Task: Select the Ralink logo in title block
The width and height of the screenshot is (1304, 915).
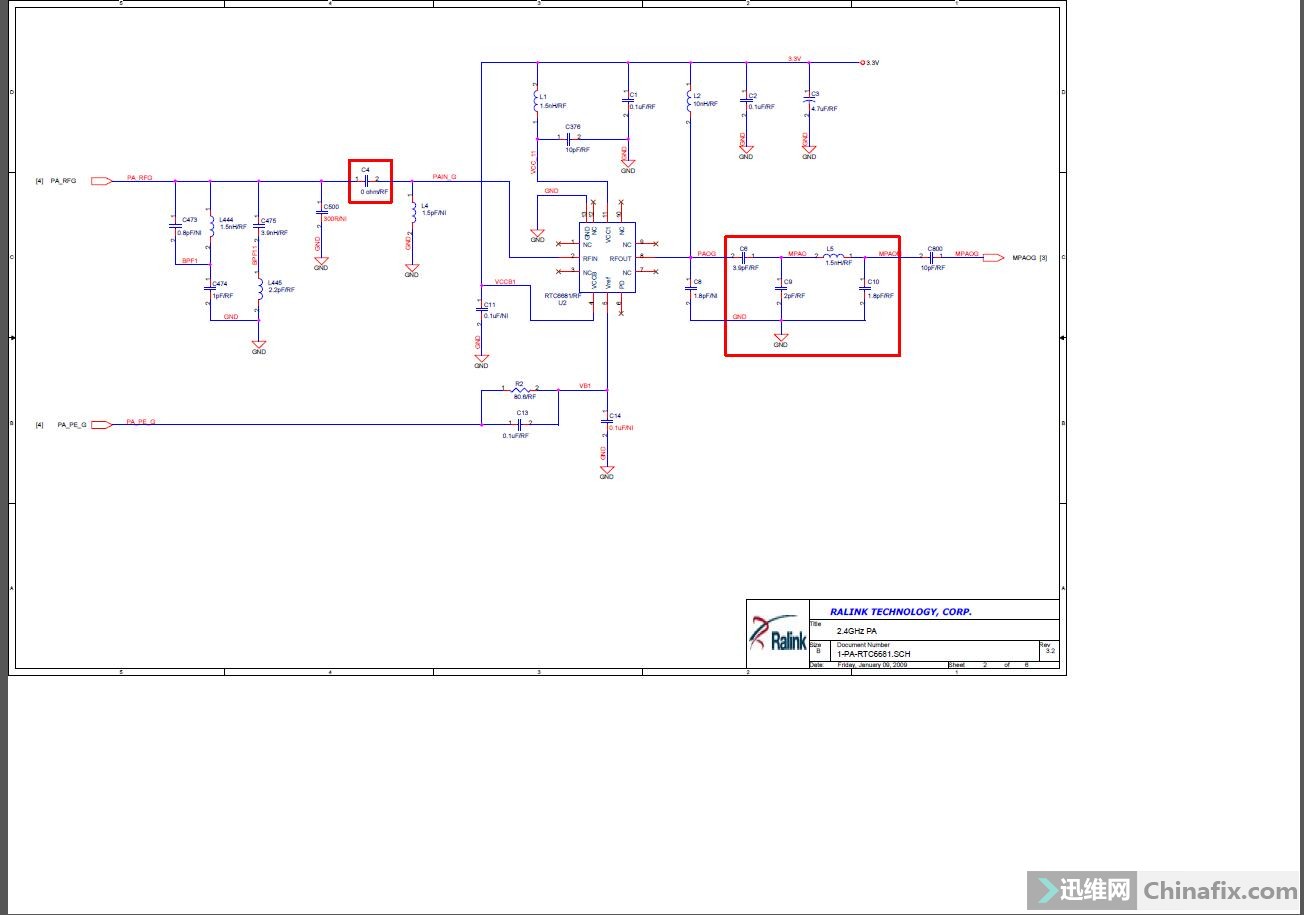Action: pyautogui.click(x=777, y=635)
